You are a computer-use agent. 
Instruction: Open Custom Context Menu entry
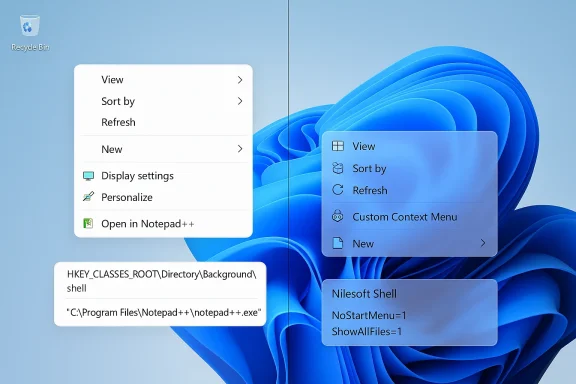(409, 217)
